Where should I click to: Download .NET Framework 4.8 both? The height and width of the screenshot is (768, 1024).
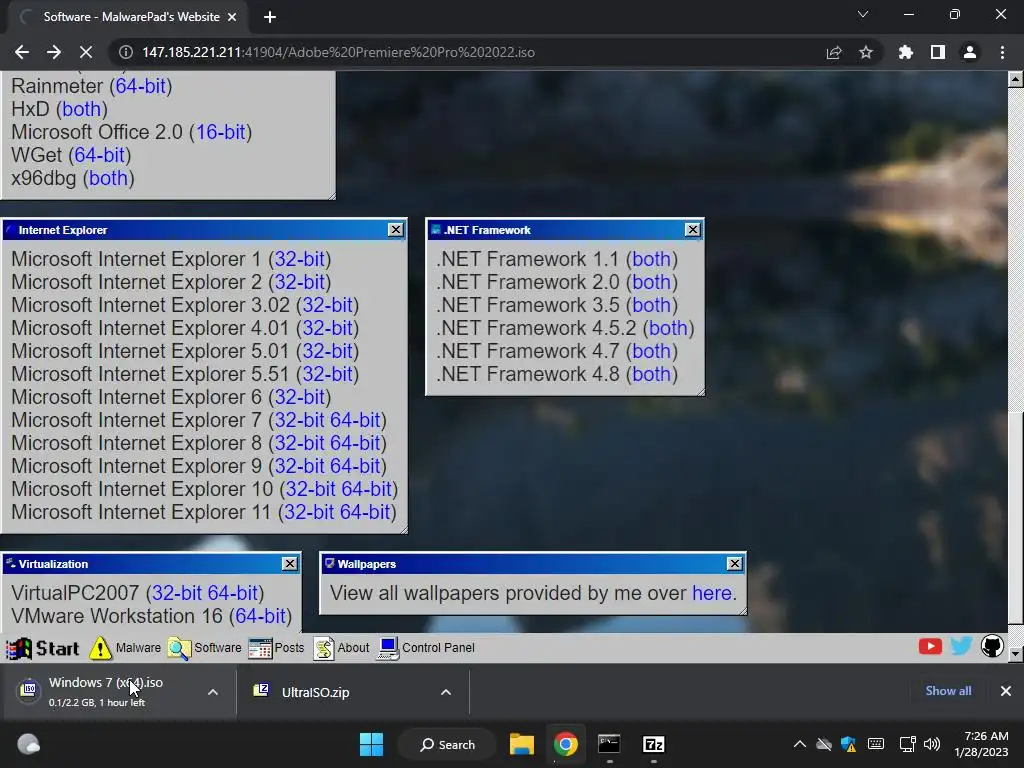pos(652,374)
